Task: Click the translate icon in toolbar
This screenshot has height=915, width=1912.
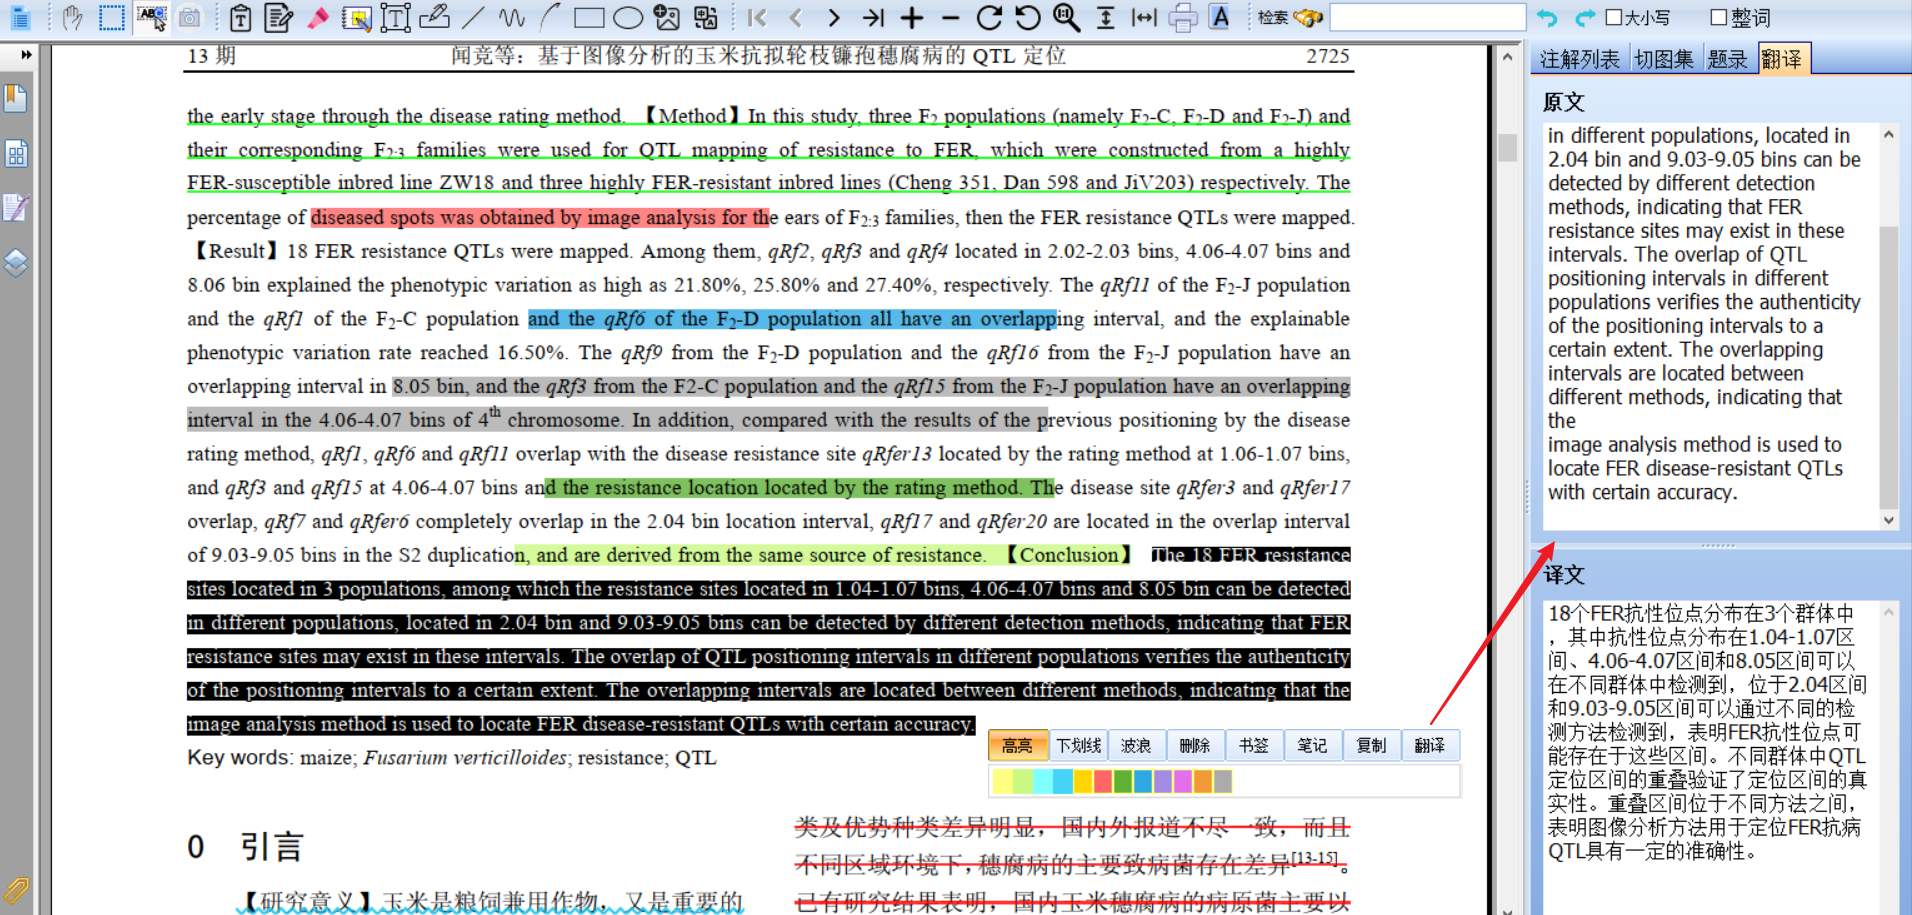Action: coord(706,17)
